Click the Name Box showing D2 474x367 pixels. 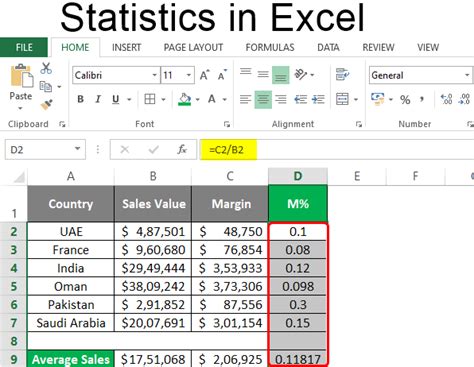(45, 149)
